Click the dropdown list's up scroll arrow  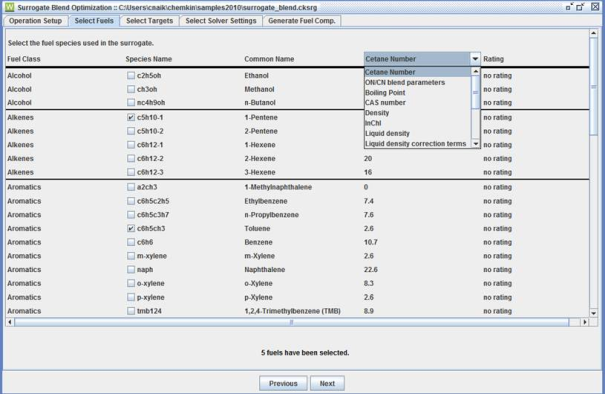(x=476, y=71)
